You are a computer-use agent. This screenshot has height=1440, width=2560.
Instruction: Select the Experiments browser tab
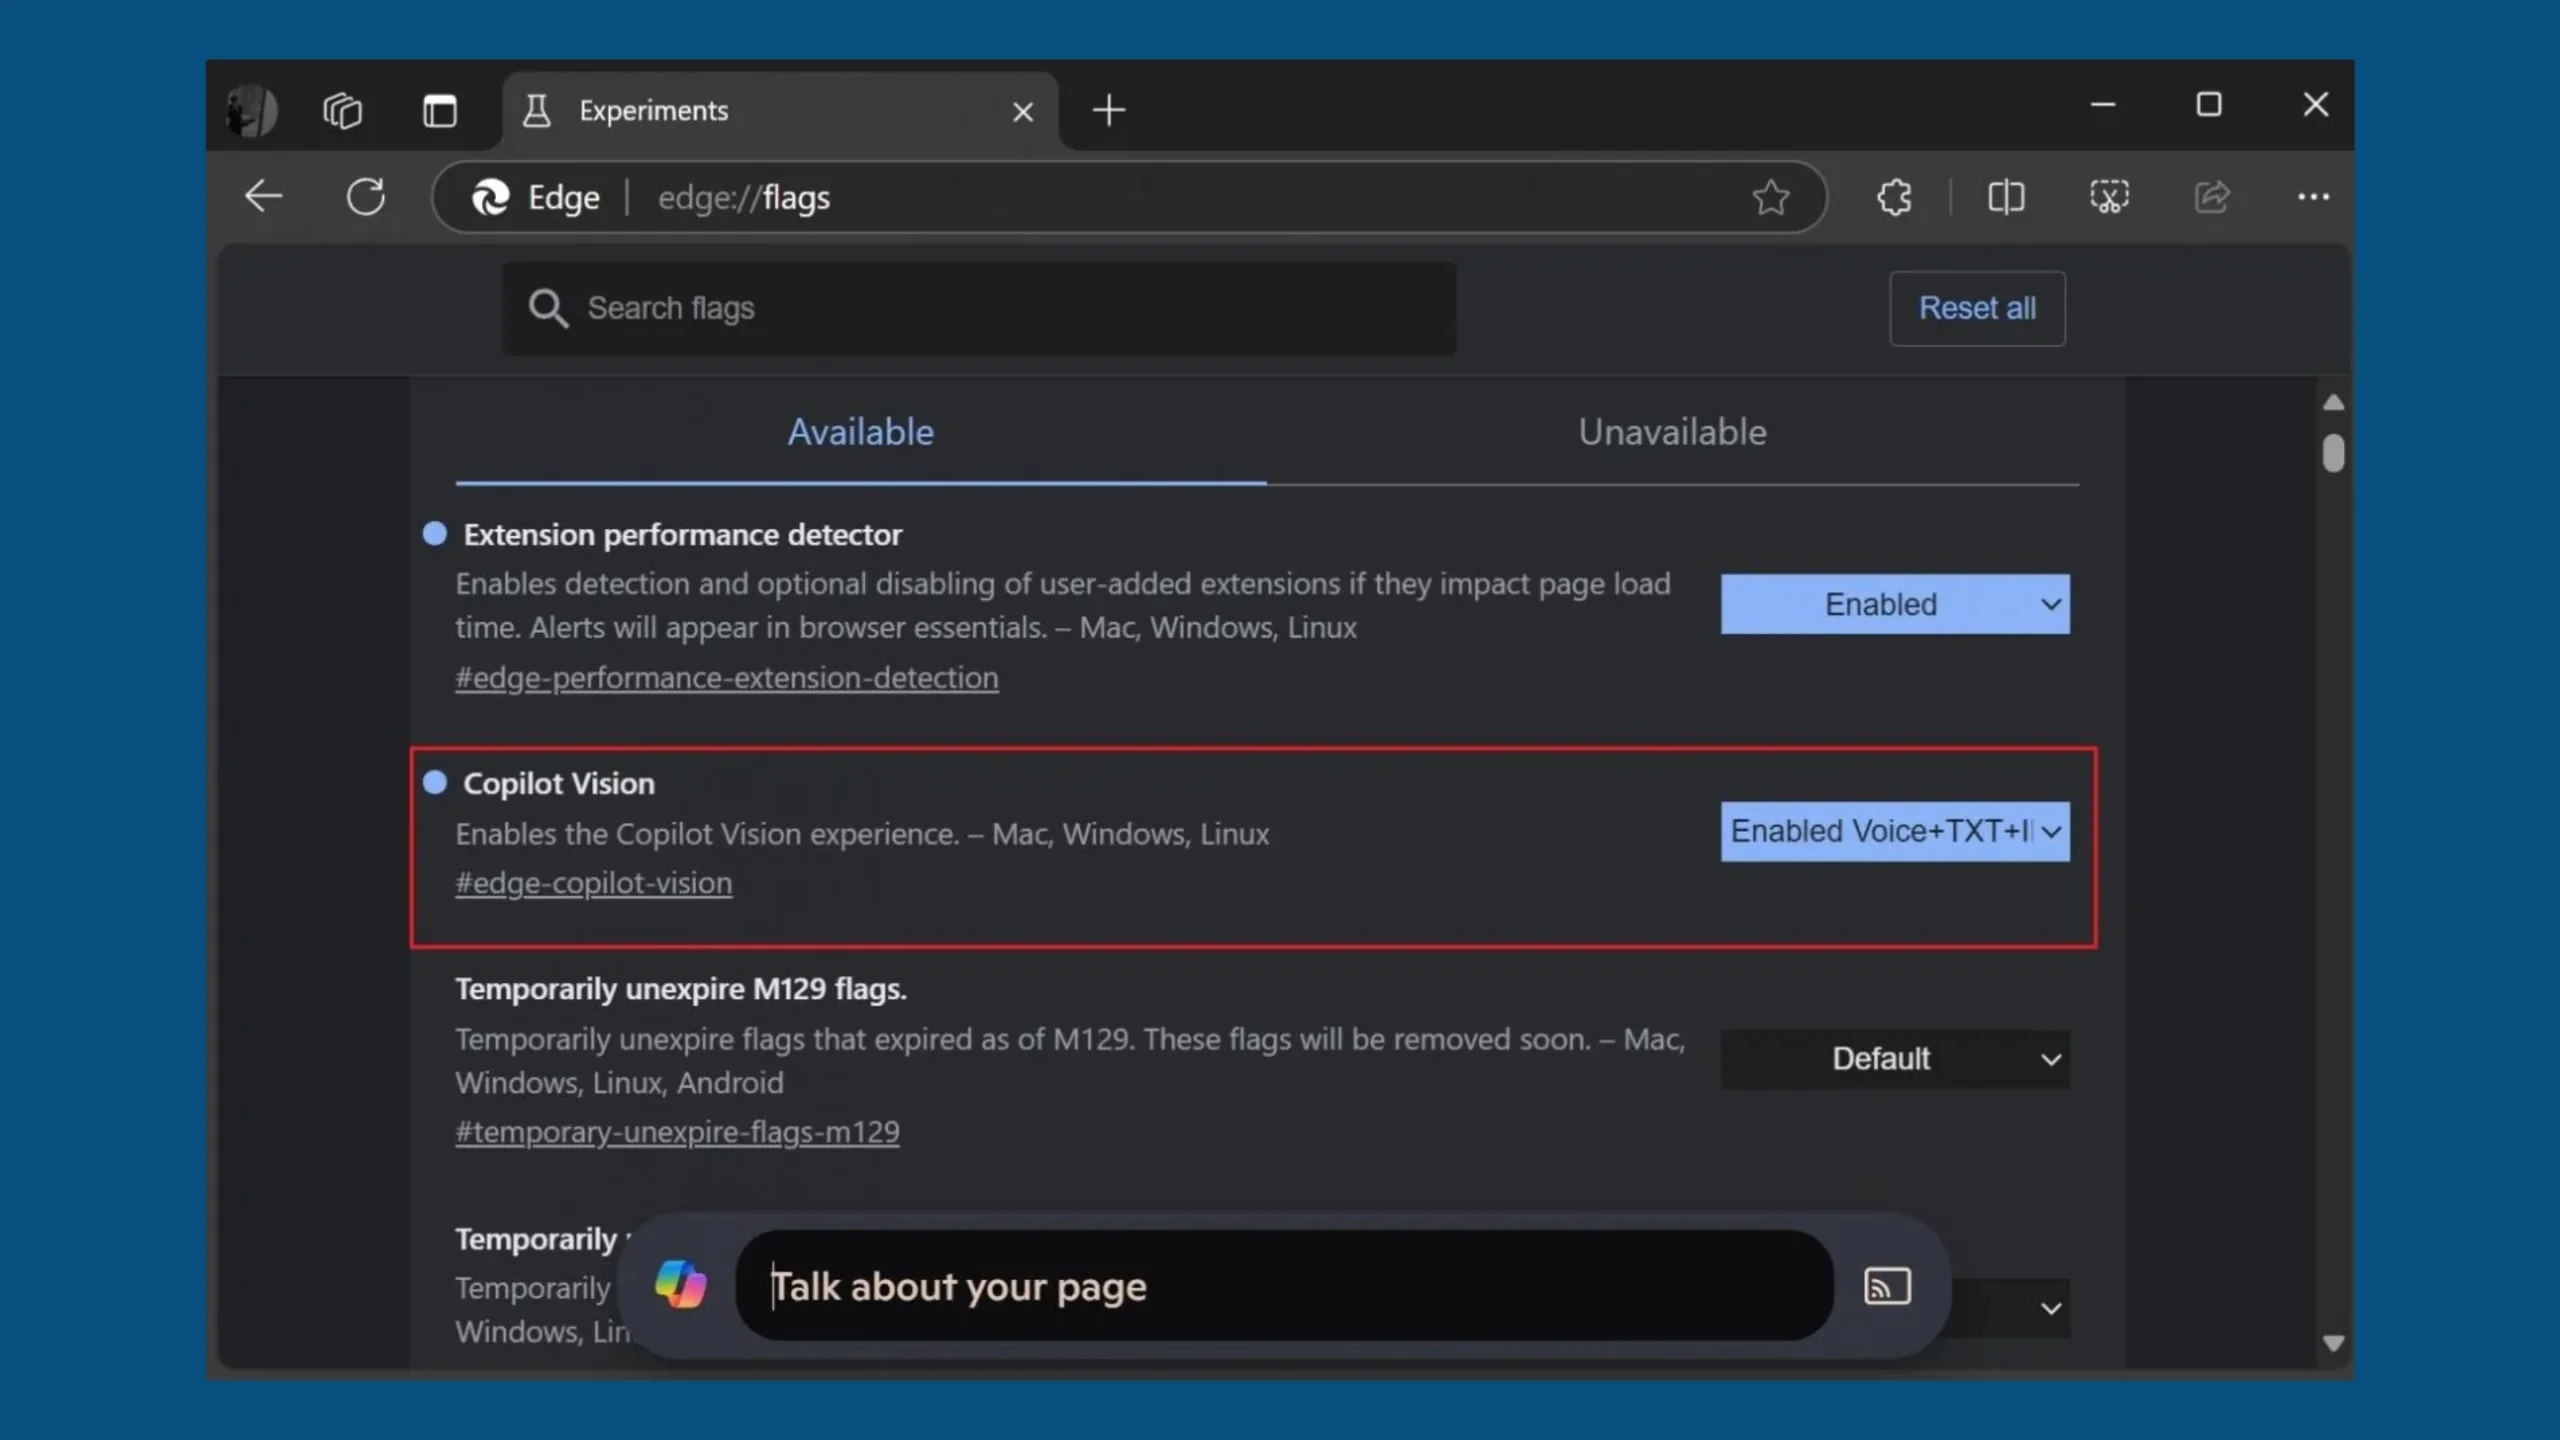pos(780,110)
